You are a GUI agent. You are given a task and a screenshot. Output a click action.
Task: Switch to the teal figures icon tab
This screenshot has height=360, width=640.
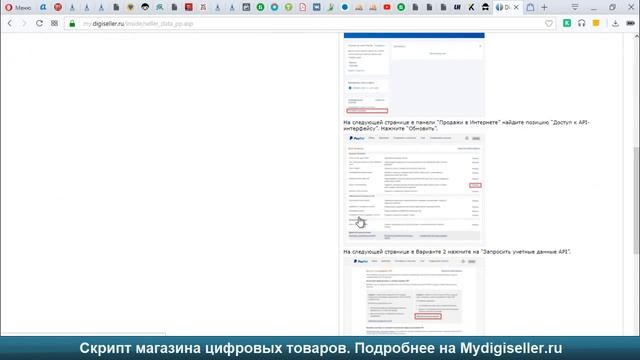click(160, 7)
